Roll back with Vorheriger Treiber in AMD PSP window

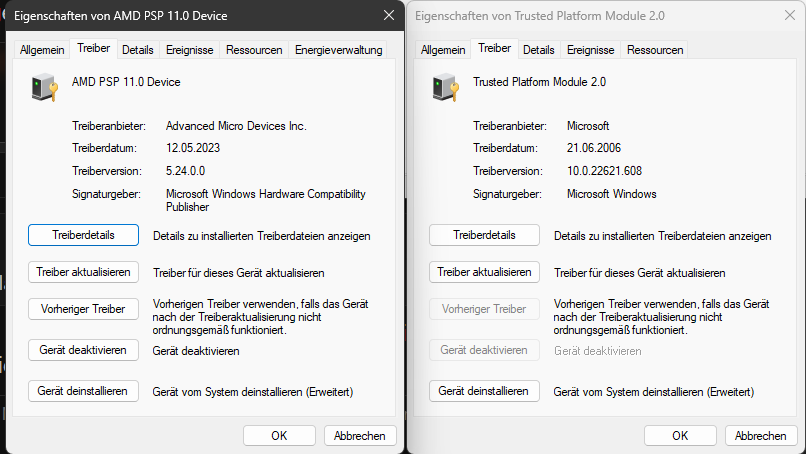coord(83,309)
